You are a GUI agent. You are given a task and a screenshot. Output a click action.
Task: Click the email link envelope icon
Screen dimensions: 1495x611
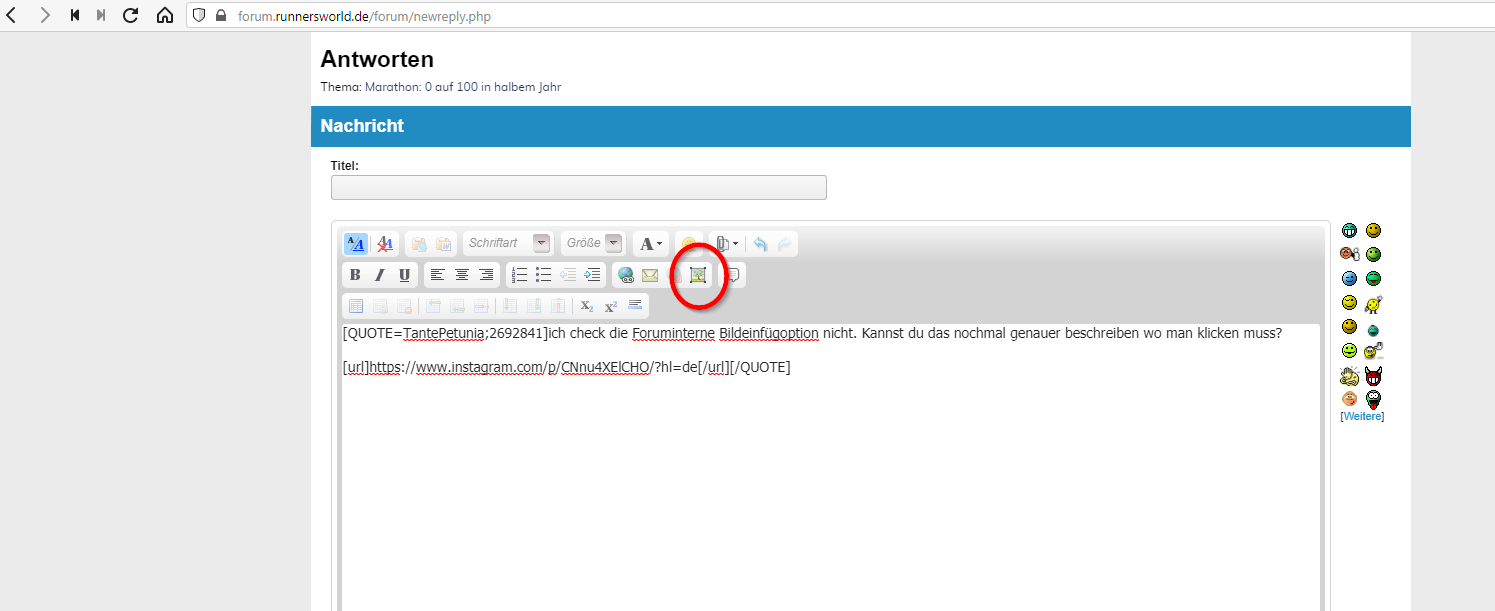[650, 275]
